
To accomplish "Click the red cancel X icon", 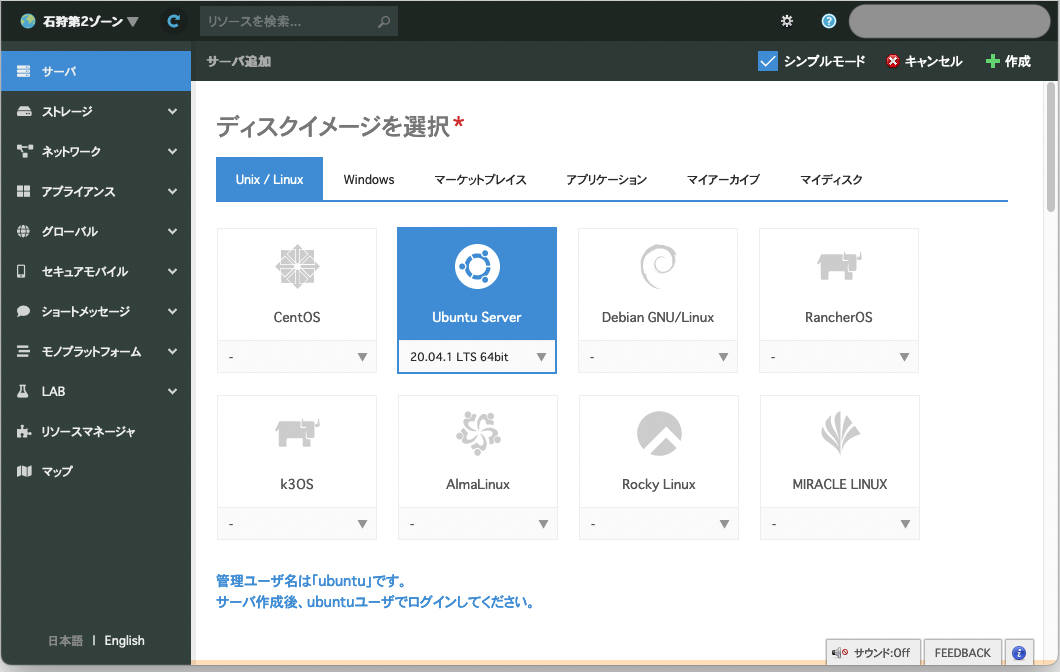I will coord(893,61).
